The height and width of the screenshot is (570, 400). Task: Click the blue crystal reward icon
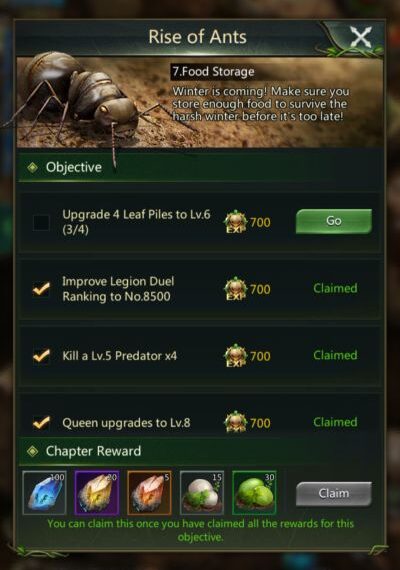[44, 493]
